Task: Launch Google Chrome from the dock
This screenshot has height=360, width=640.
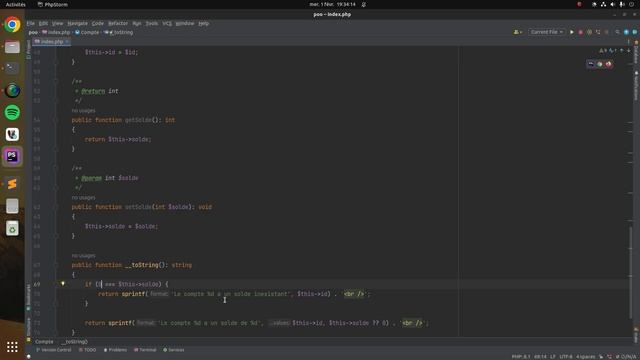Action: 12,24
